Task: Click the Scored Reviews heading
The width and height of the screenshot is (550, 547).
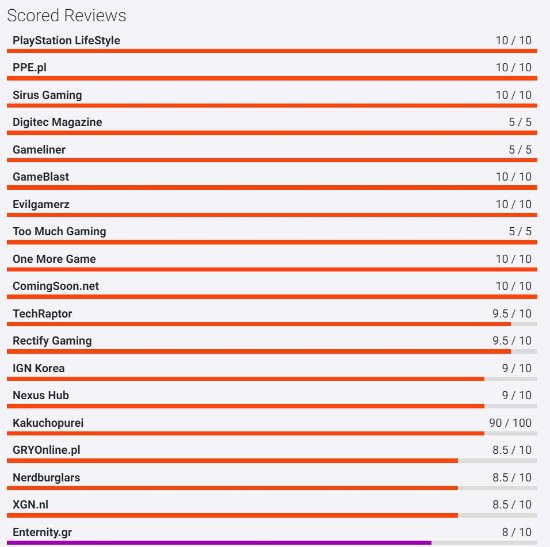Action: tap(67, 15)
